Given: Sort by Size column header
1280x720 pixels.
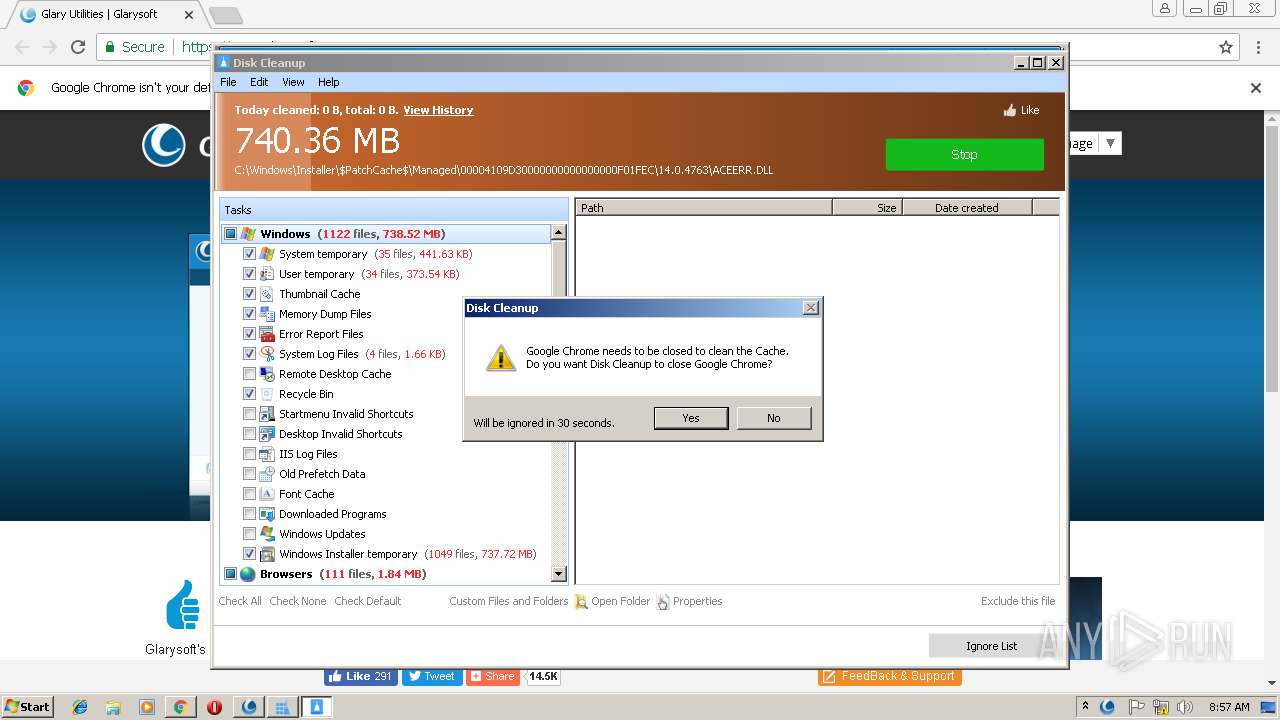Looking at the screenshot, I should (x=867, y=207).
